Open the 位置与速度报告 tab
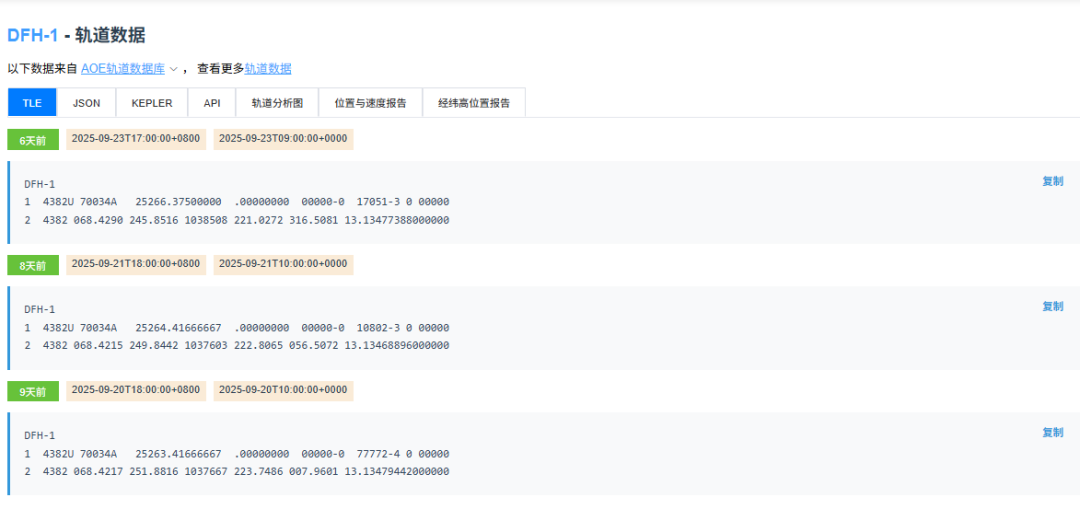Image resolution: width=1080 pixels, height=509 pixels. 370,103
